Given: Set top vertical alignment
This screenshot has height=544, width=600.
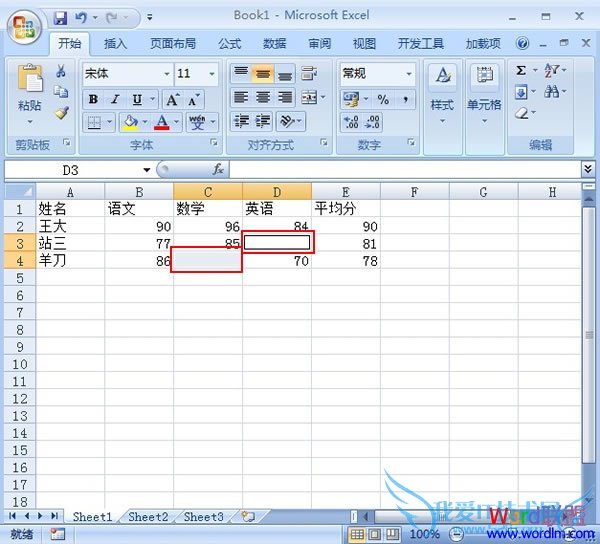Looking at the screenshot, I should coord(241,73).
